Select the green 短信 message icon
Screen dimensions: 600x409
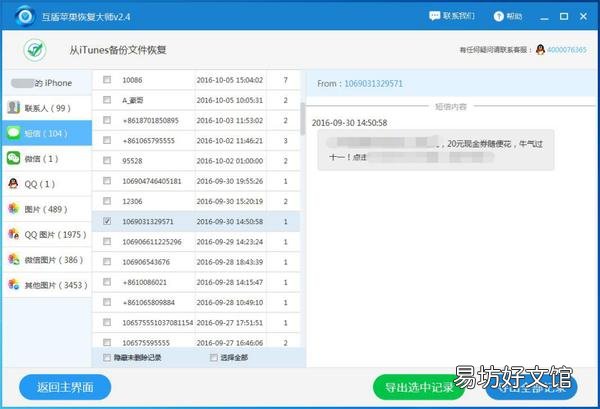pos(13,133)
